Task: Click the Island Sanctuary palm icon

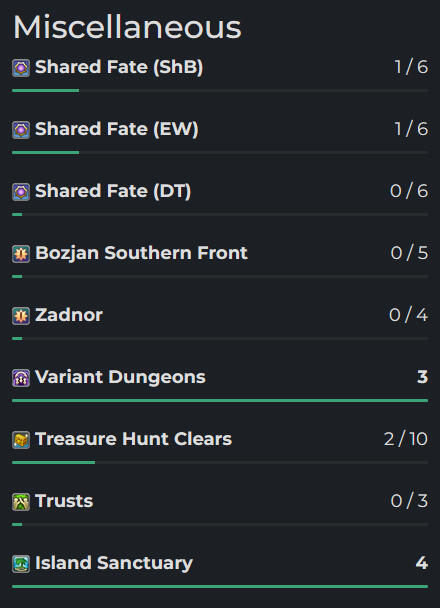Action: (21, 564)
